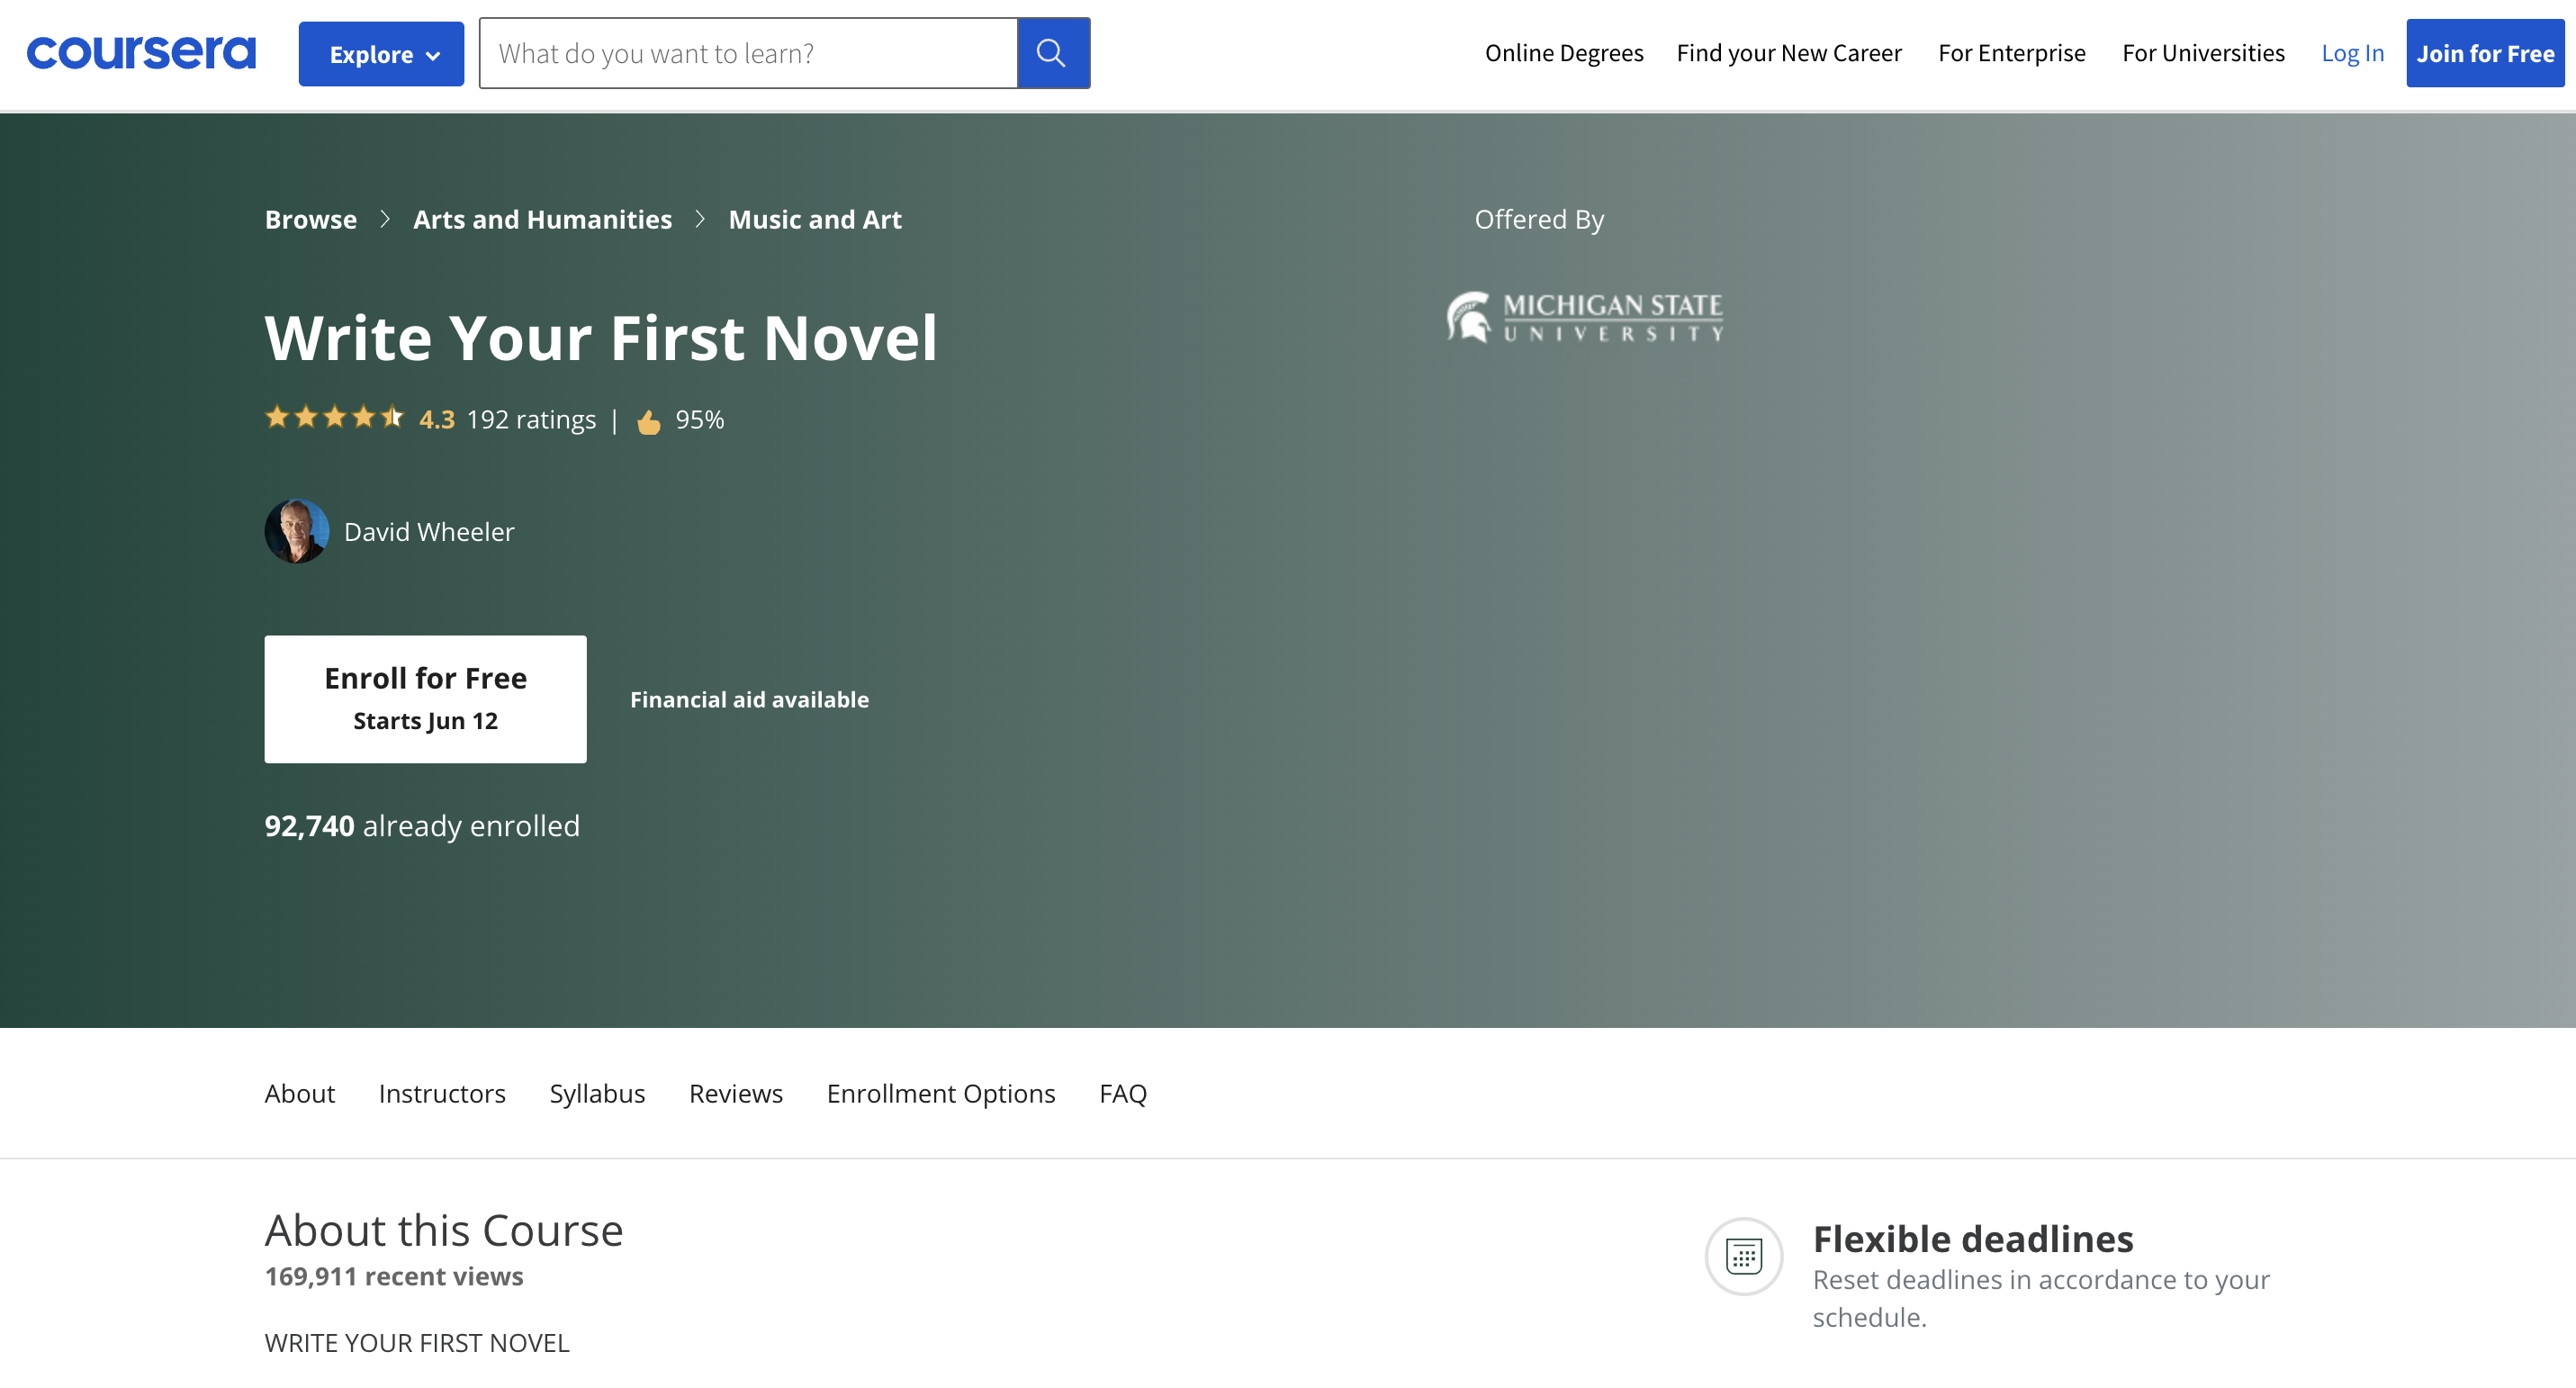
Task: Click '169,911 recent views' text
Action: click(x=394, y=1277)
